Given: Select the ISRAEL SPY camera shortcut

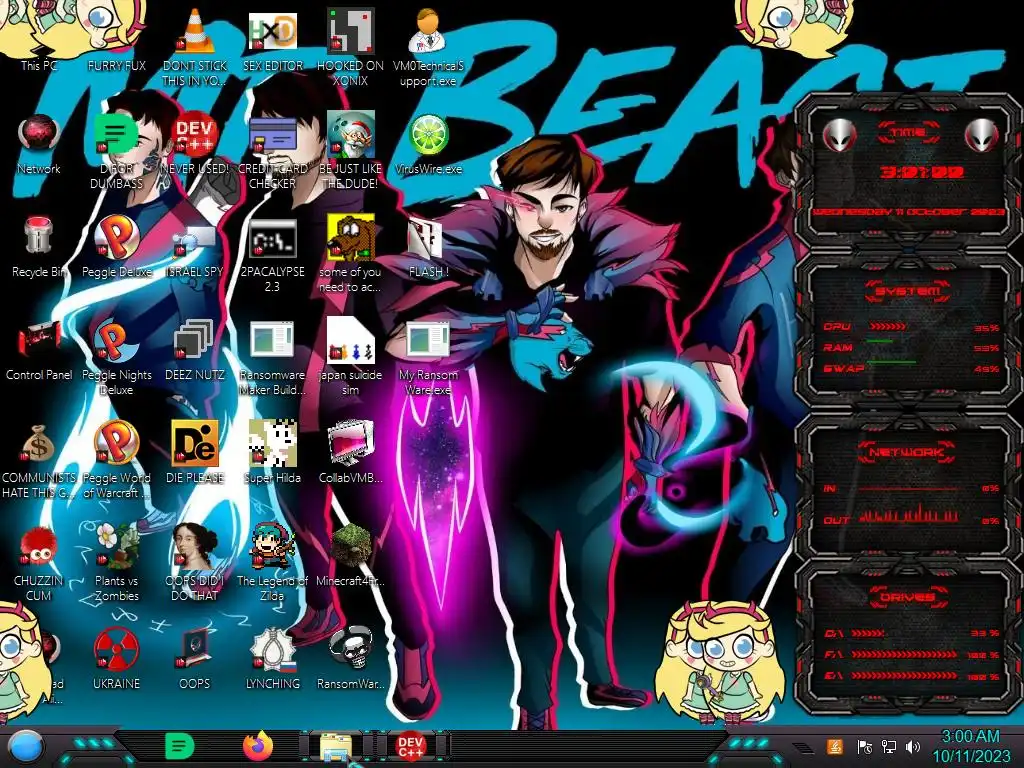Looking at the screenshot, I should [195, 242].
